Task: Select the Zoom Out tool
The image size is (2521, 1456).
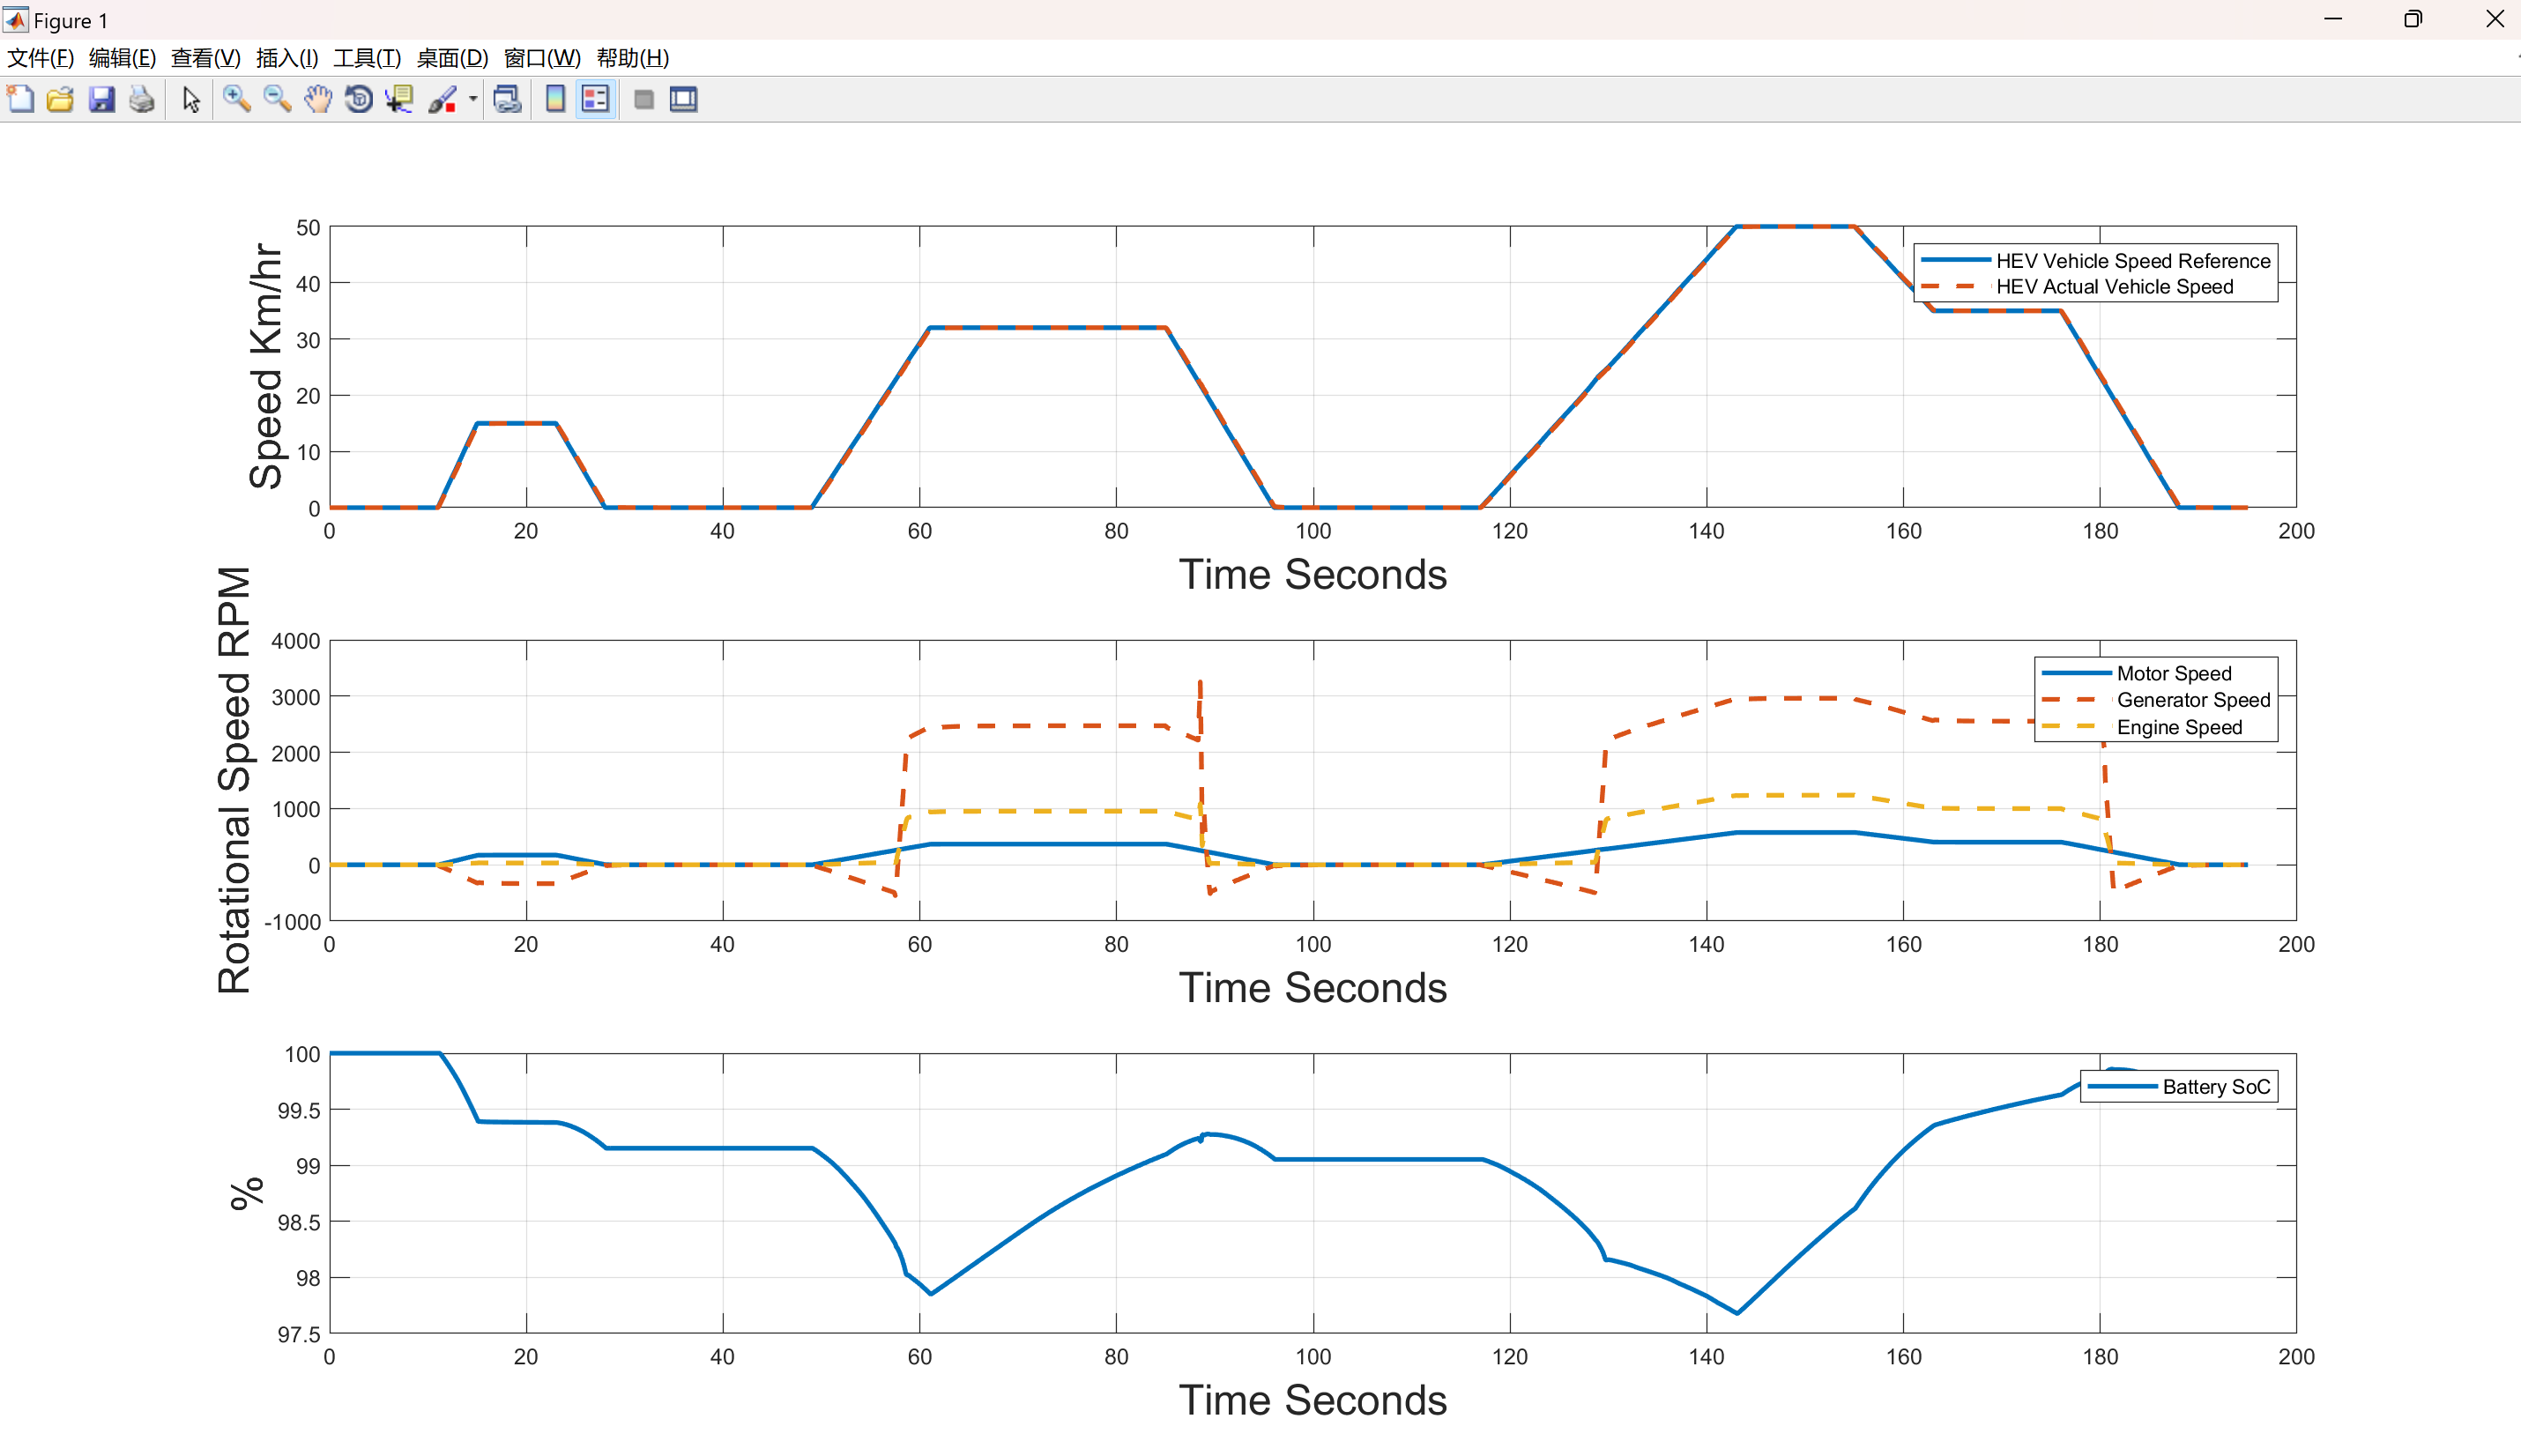Action: click(277, 98)
